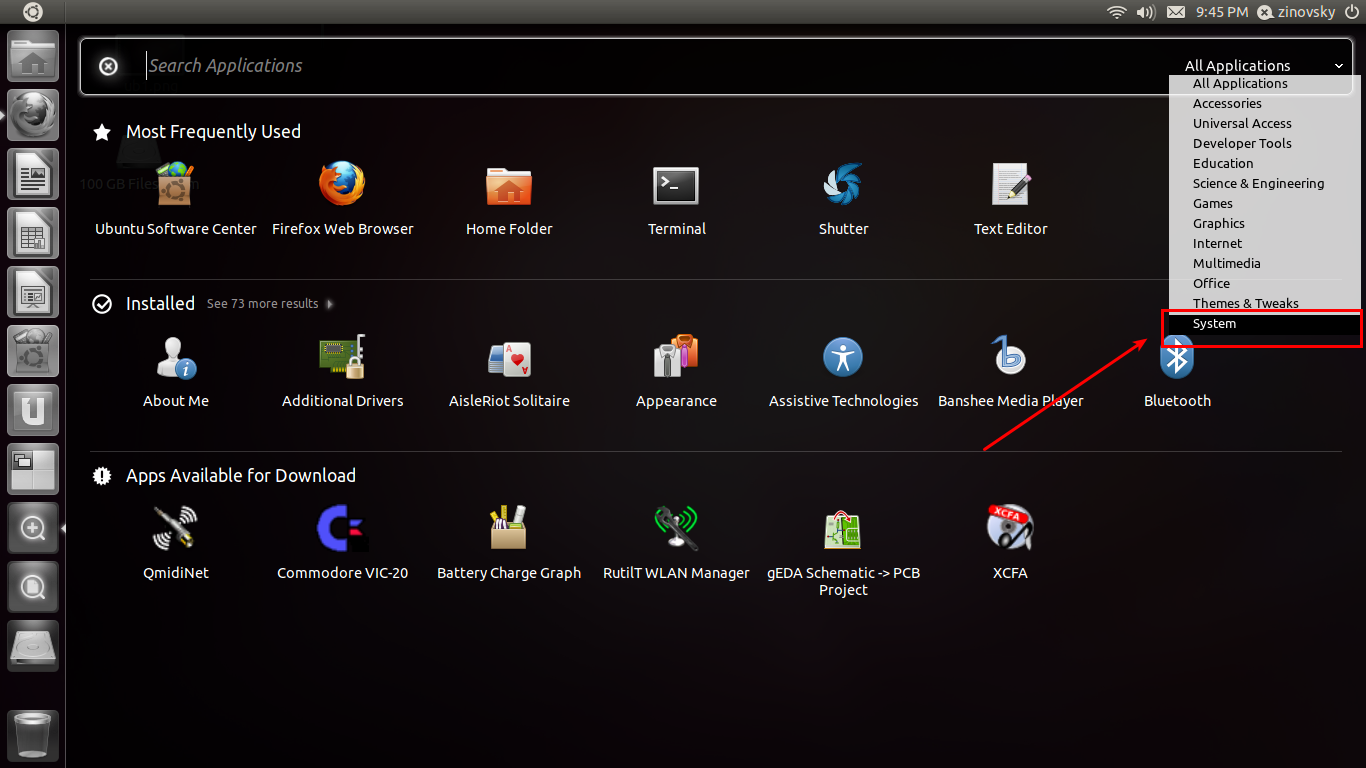Open the power session menu
Viewport: 1366px width, 768px height.
1352,12
